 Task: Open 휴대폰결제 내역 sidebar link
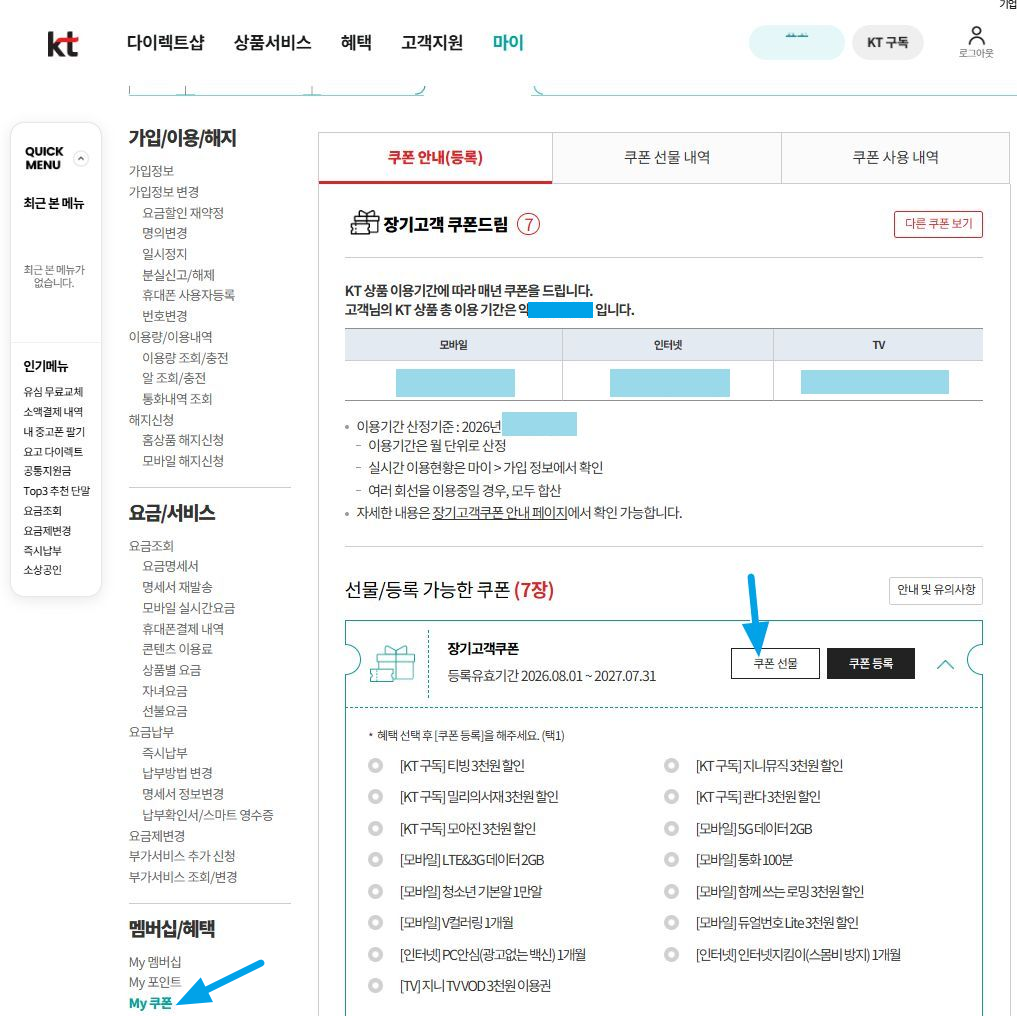(183, 629)
